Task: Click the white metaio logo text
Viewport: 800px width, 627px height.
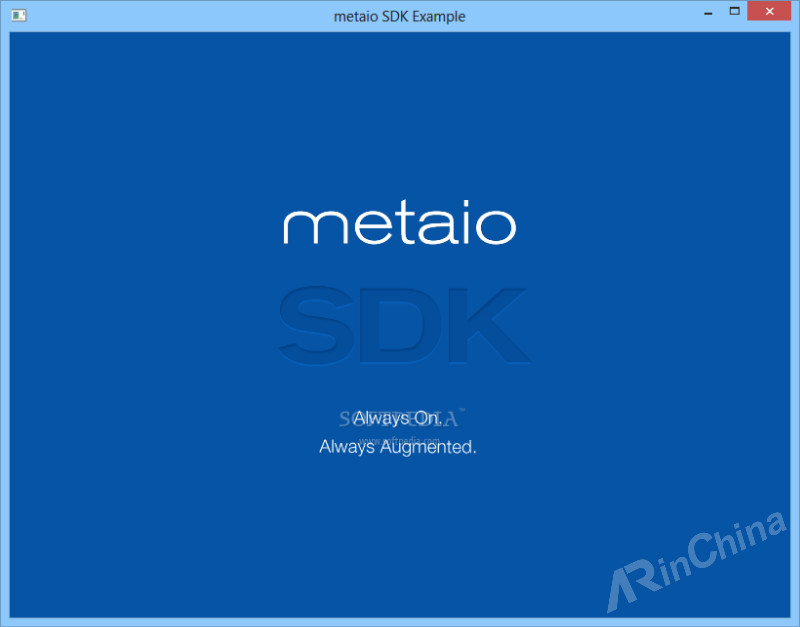Action: pyautogui.click(x=399, y=222)
